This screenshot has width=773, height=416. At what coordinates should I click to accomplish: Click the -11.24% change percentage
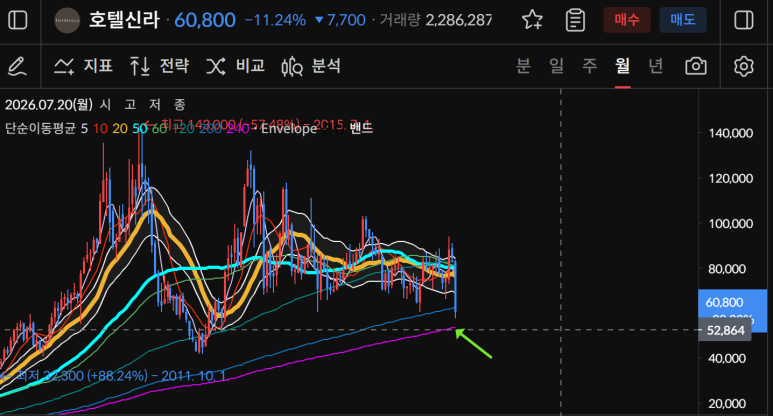pyautogui.click(x=275, y=20)
